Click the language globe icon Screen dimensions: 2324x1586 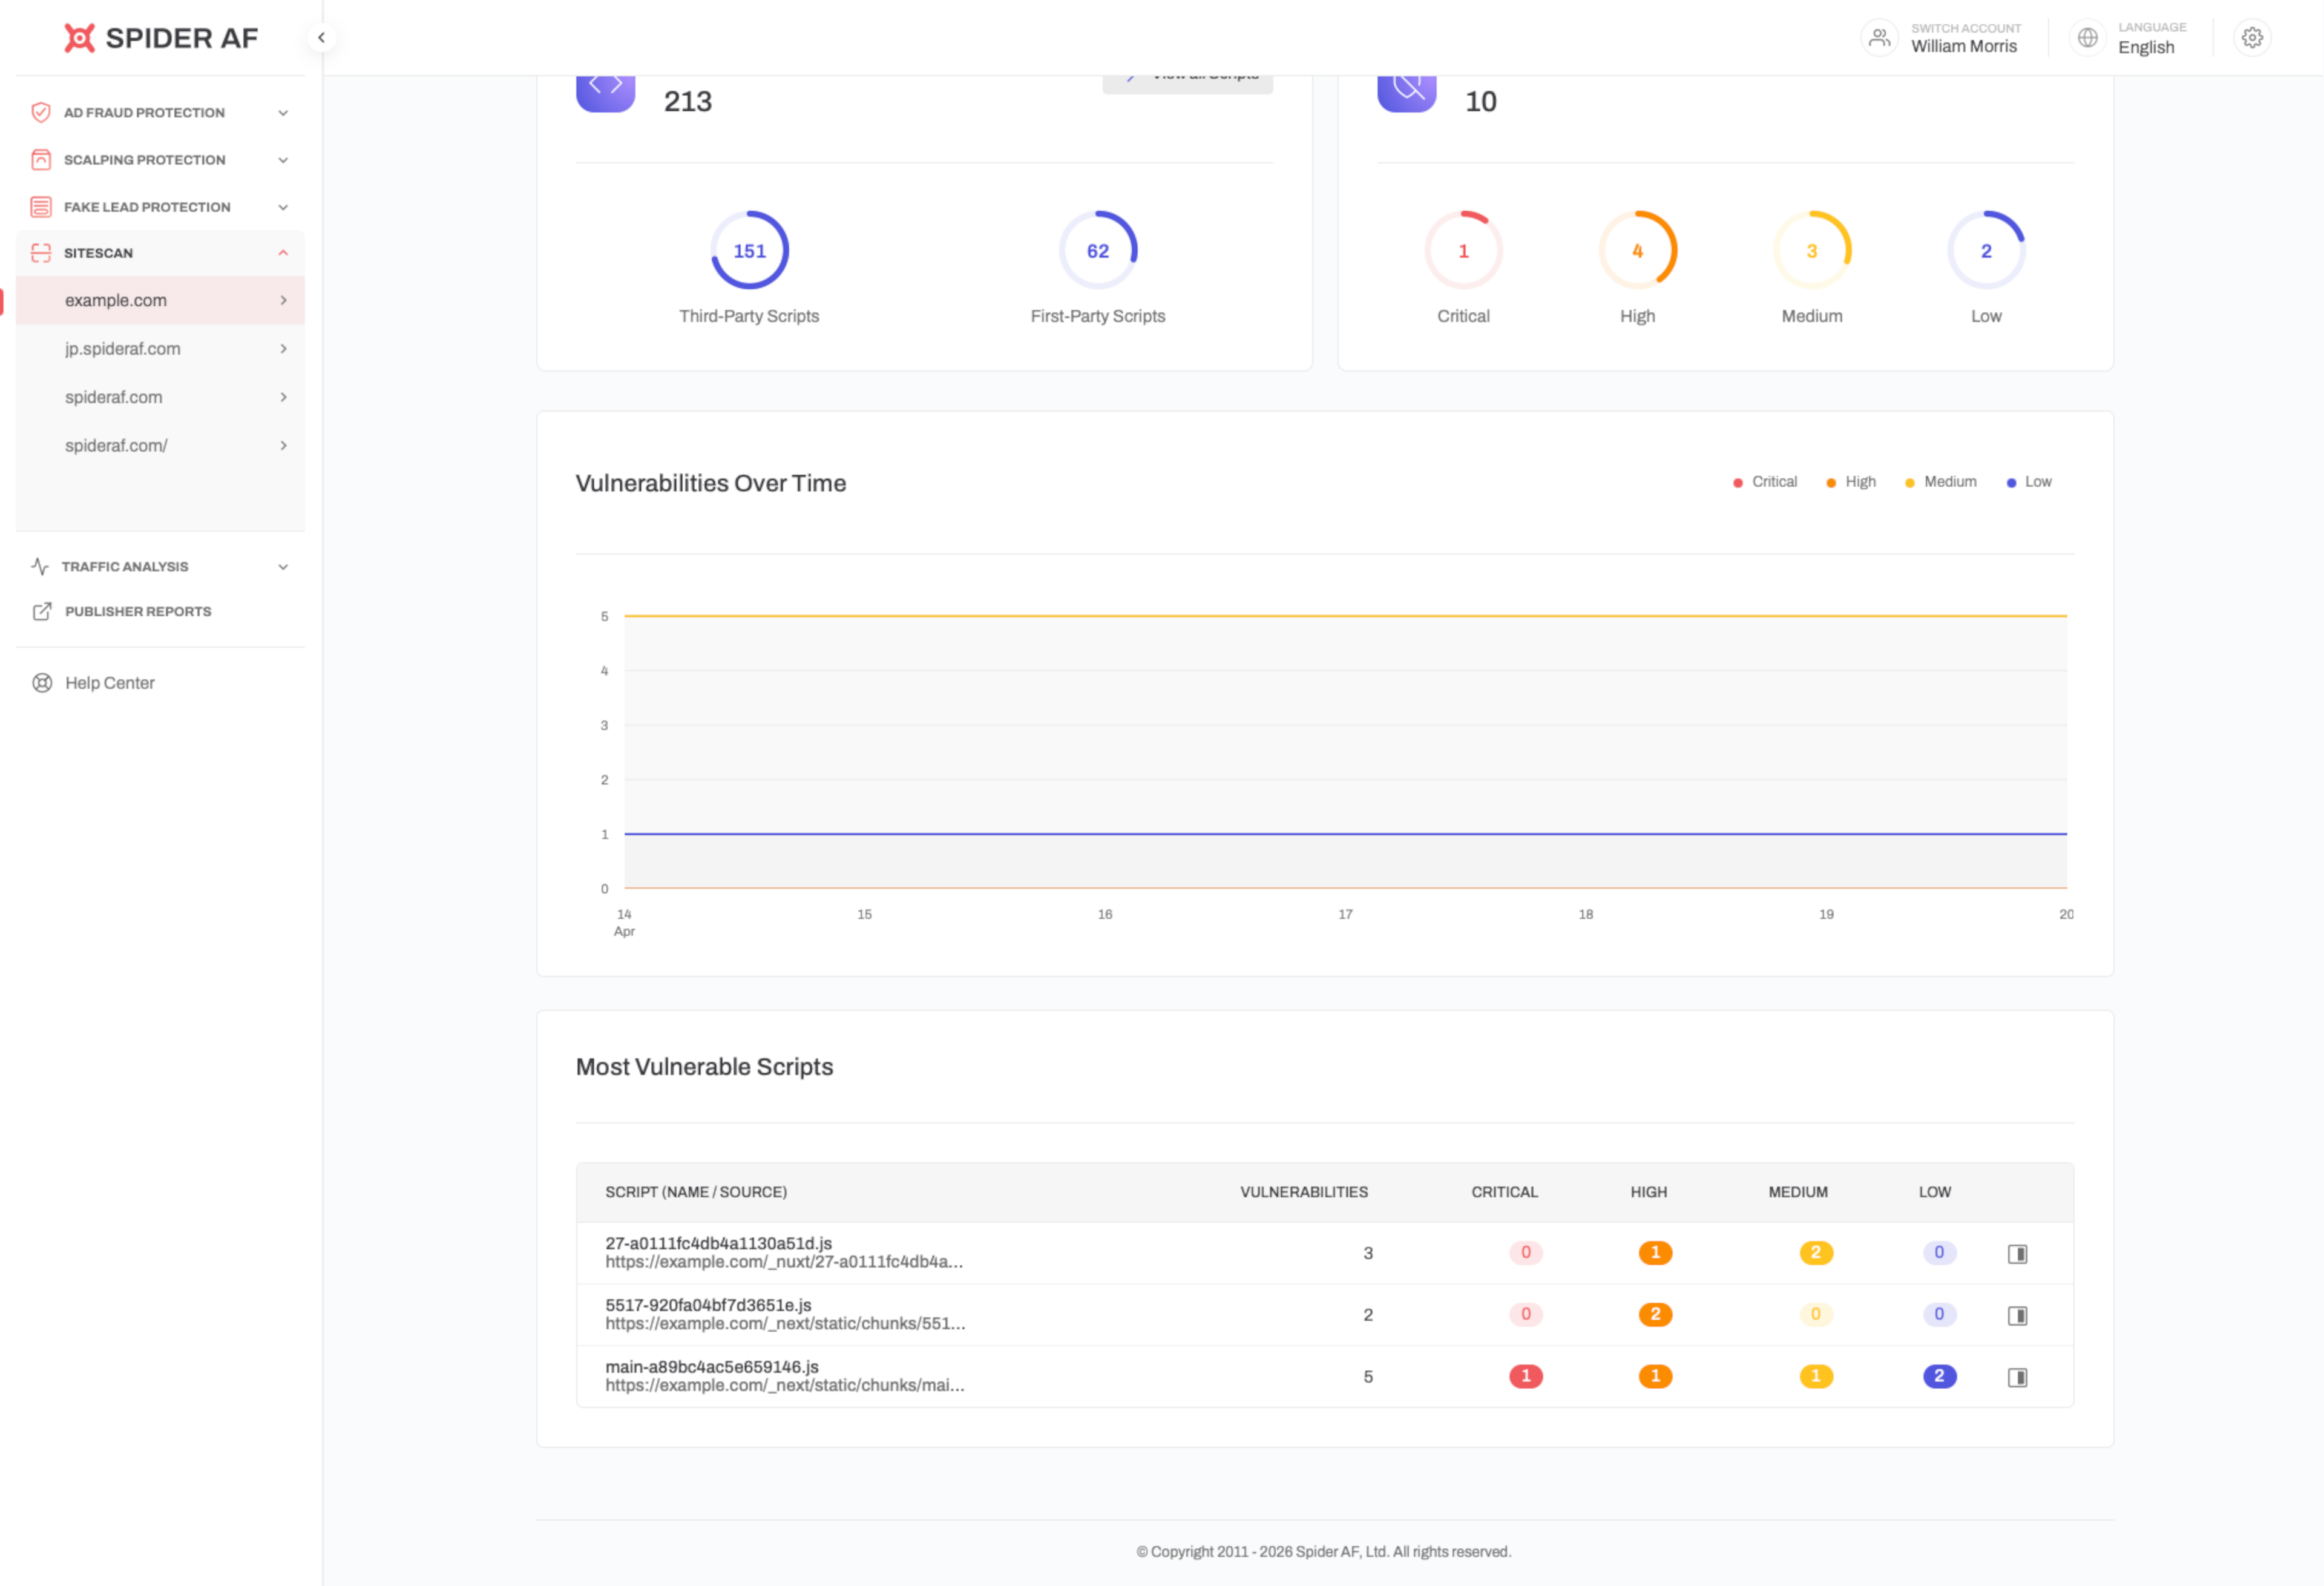[x=2088, y=38]
